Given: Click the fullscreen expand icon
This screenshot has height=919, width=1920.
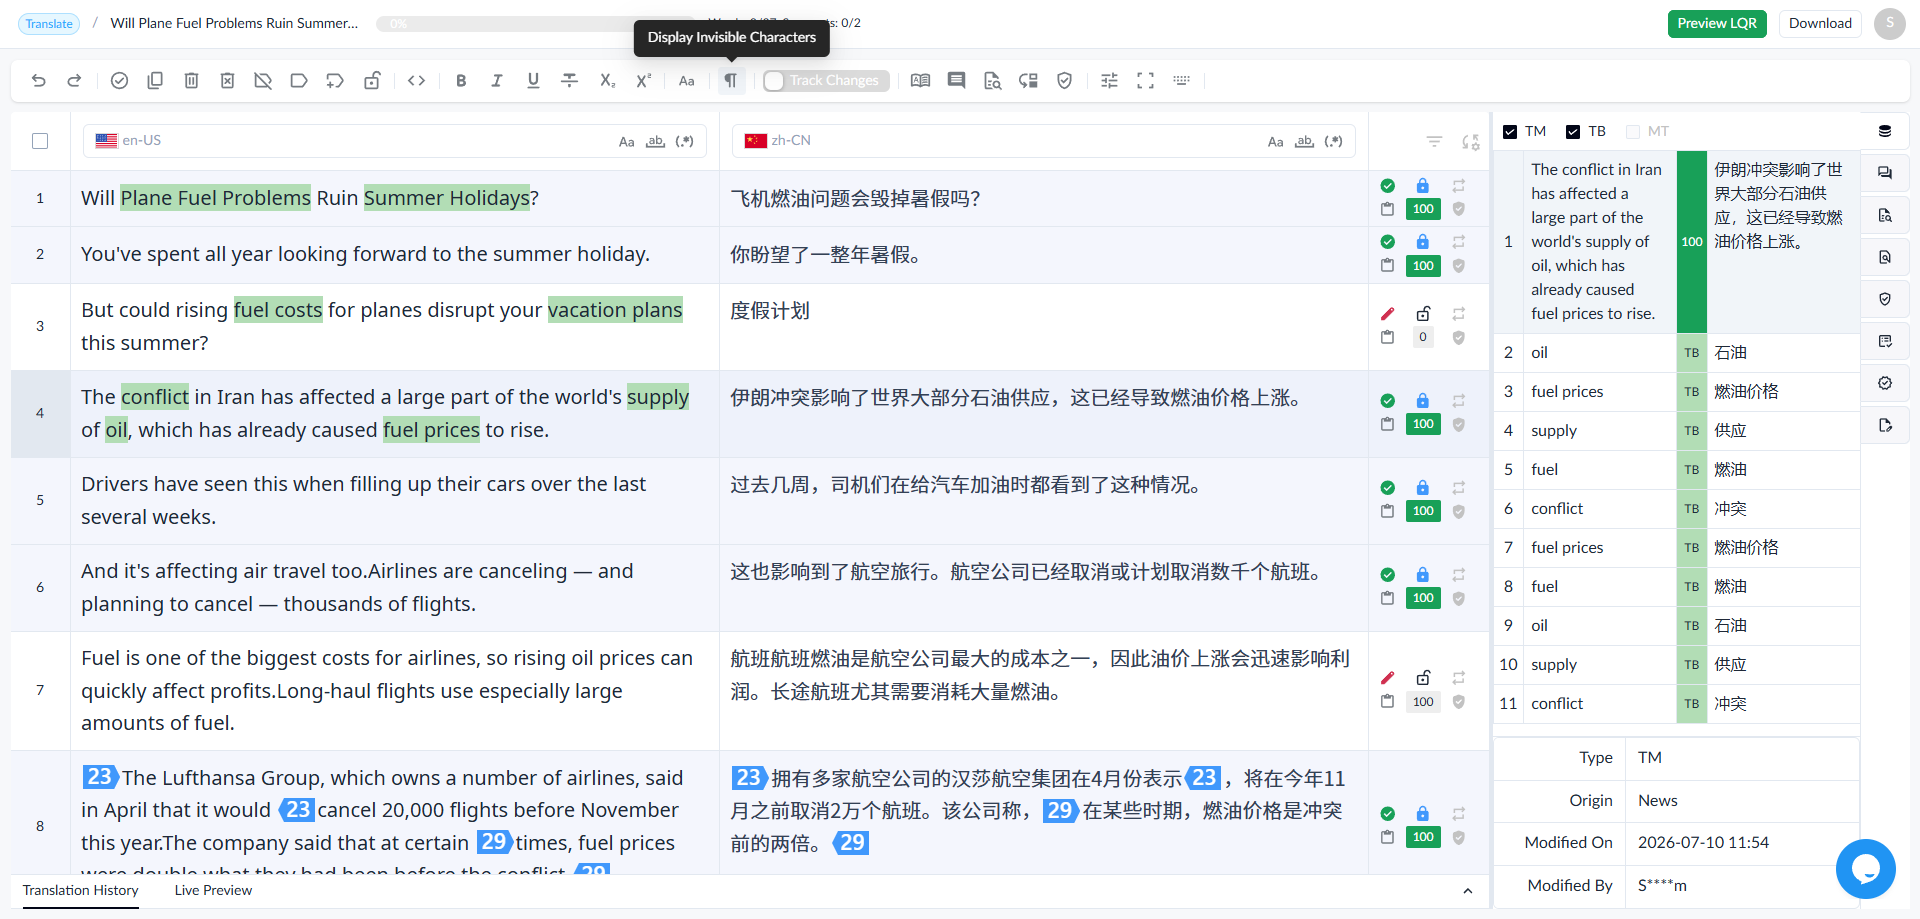Looking at the screenshot, I should 1145,81.
